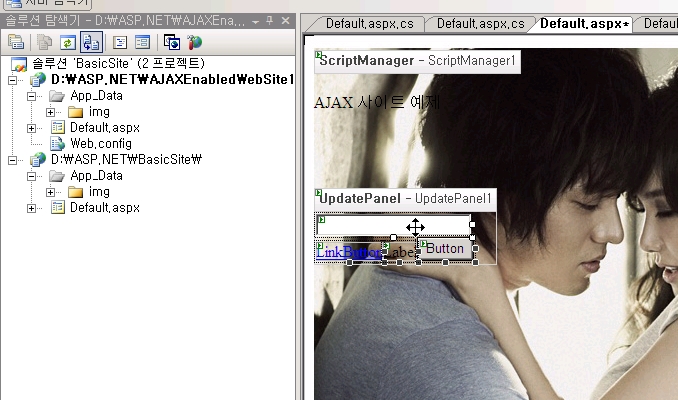Click the text box inside UpdatePanel1
The image size is (678, 400).
click(x=393, y=225)
